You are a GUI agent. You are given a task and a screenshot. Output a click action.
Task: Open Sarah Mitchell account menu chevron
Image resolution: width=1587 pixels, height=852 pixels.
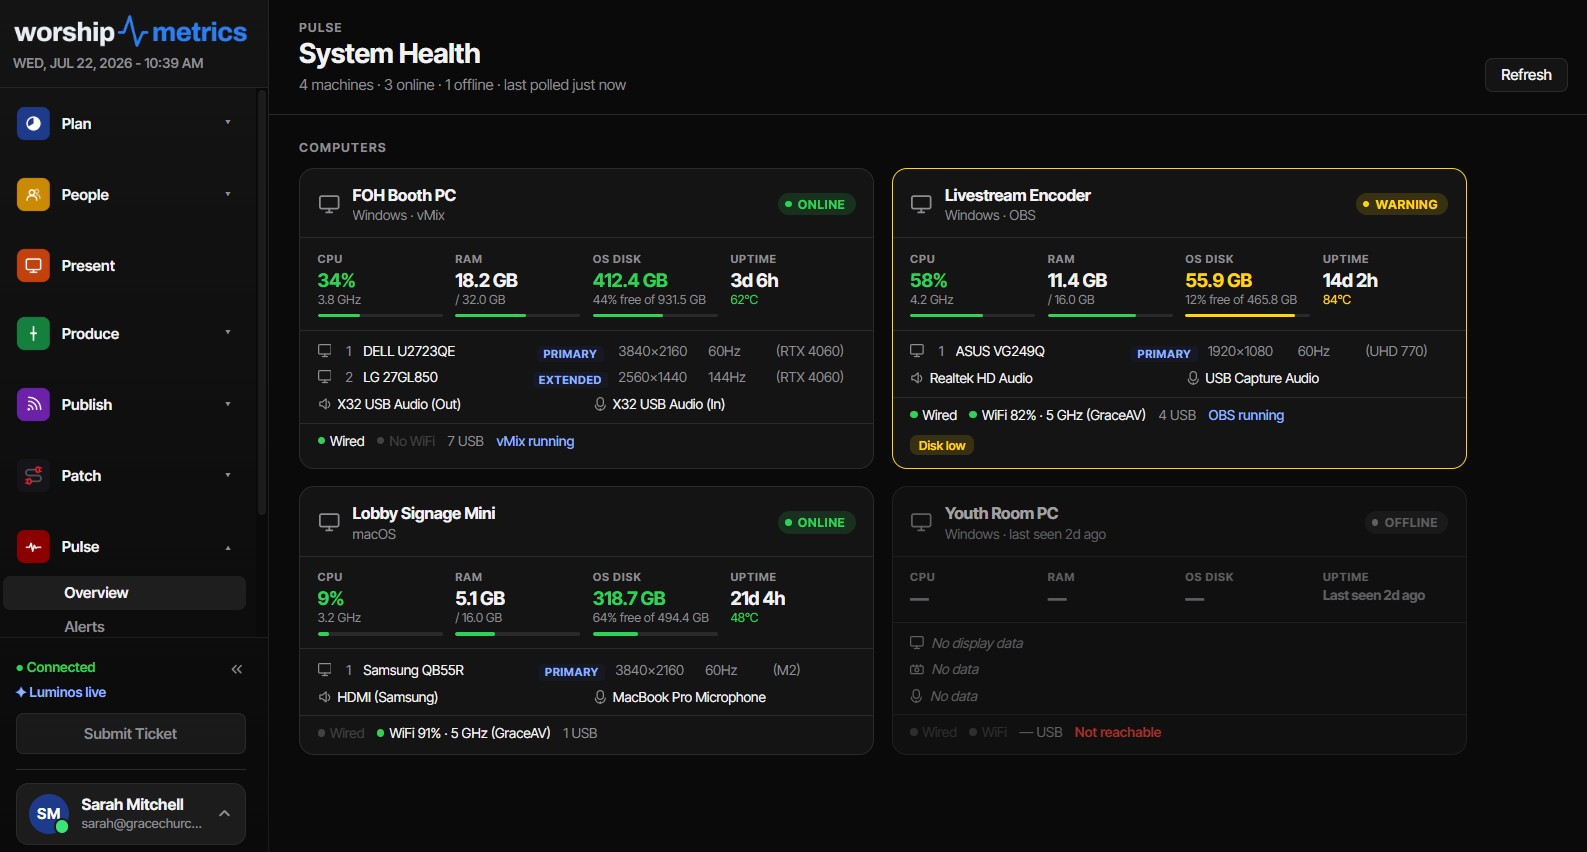225,813
